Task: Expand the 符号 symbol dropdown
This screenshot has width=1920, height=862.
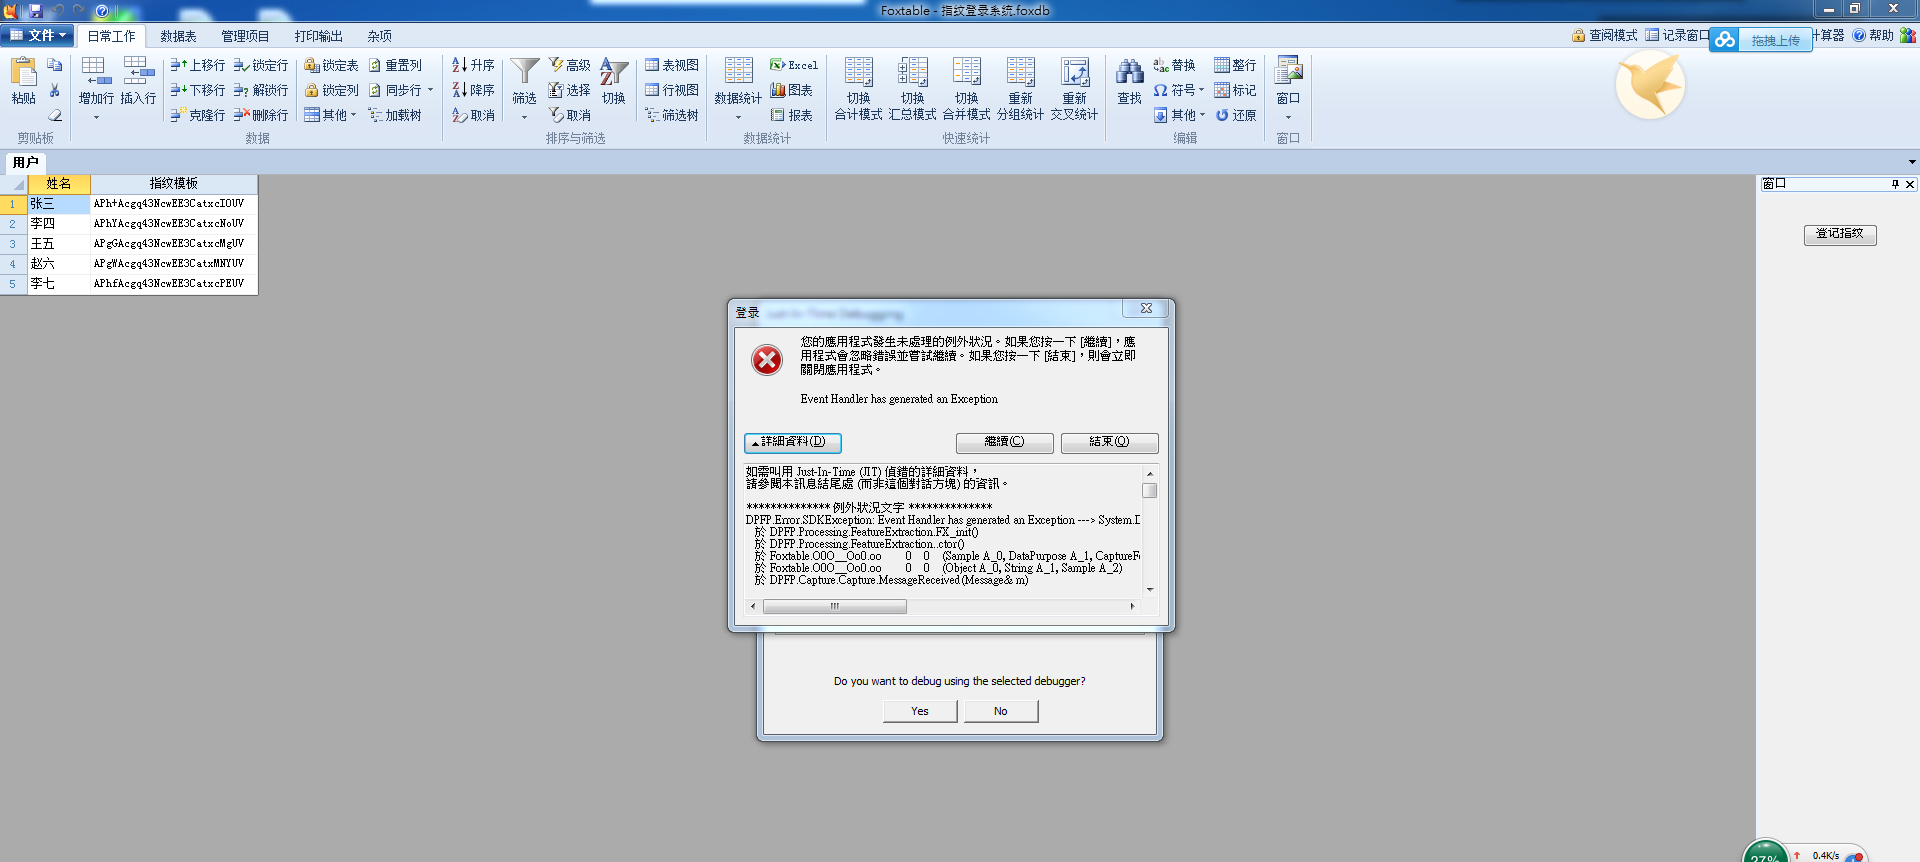Action: [x=1179, y=90]
